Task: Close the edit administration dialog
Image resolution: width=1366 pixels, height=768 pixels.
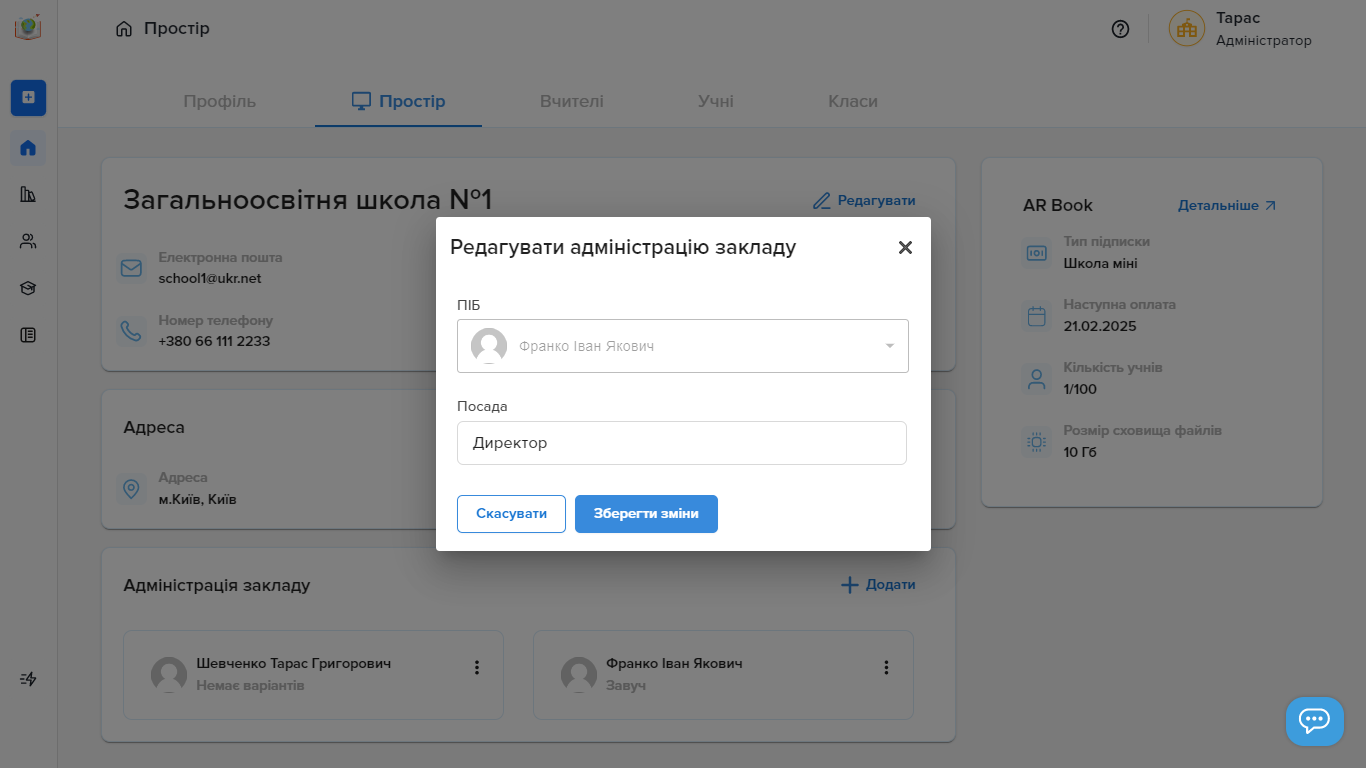Action: click(905, 247)
